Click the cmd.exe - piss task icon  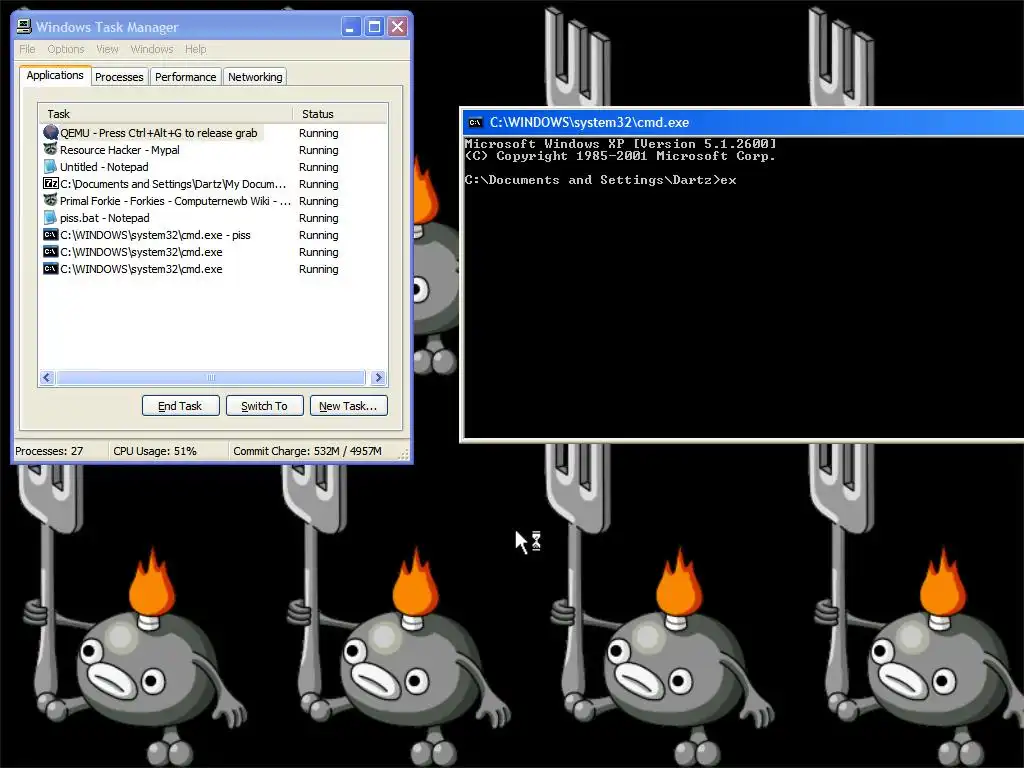[x=50, y=234]
